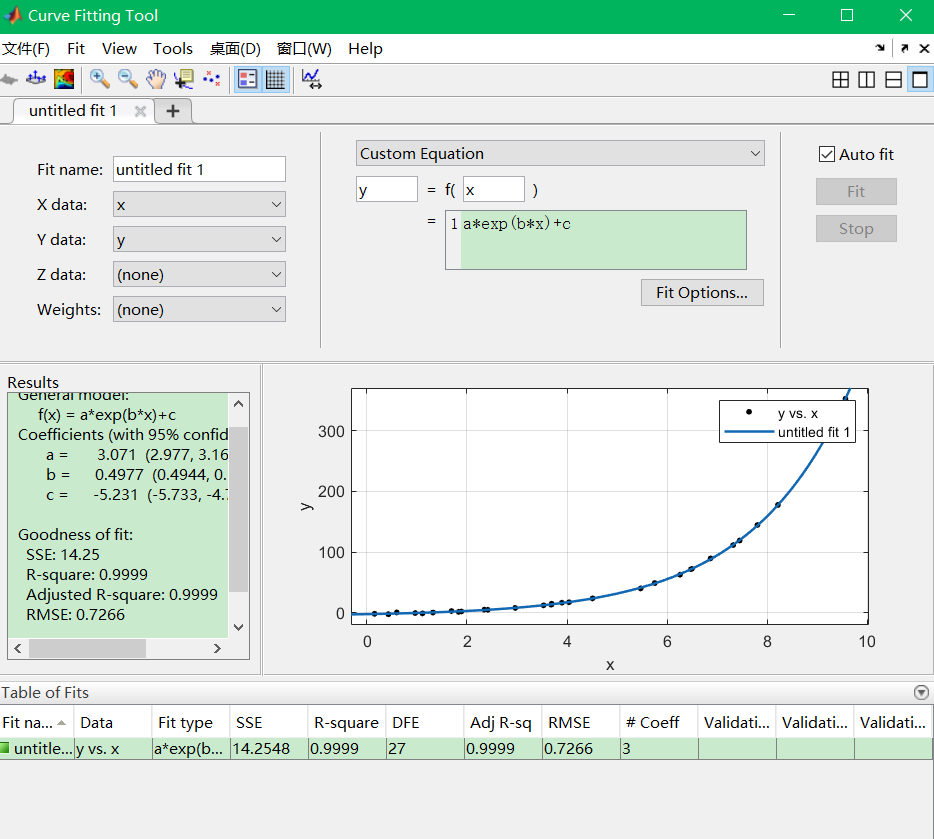Click the Results horizontal scrollbar thumb

click(87, 648)
